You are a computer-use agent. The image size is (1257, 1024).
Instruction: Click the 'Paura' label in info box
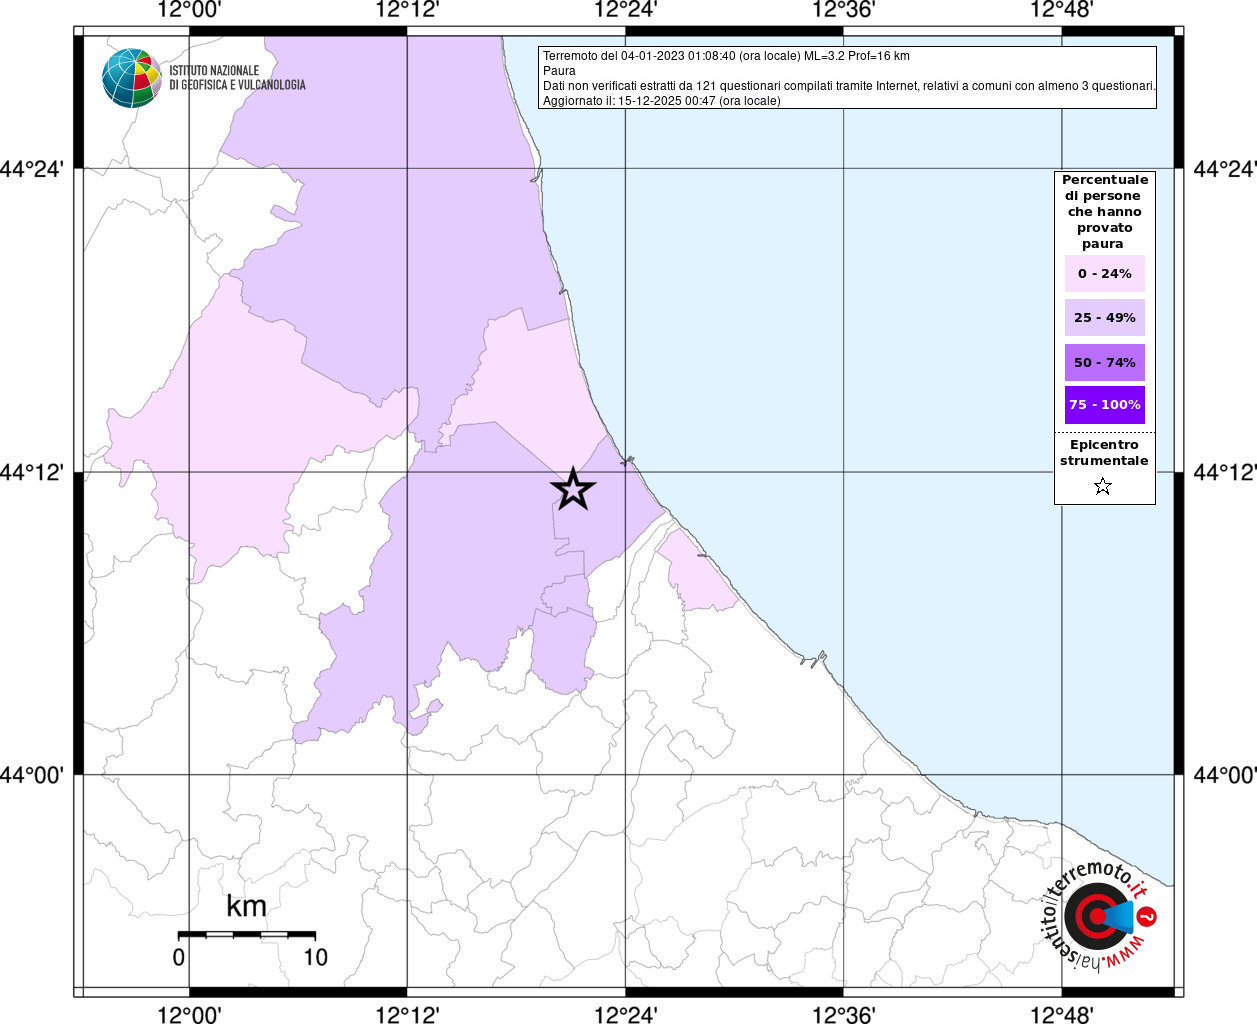tap(559, 71)
